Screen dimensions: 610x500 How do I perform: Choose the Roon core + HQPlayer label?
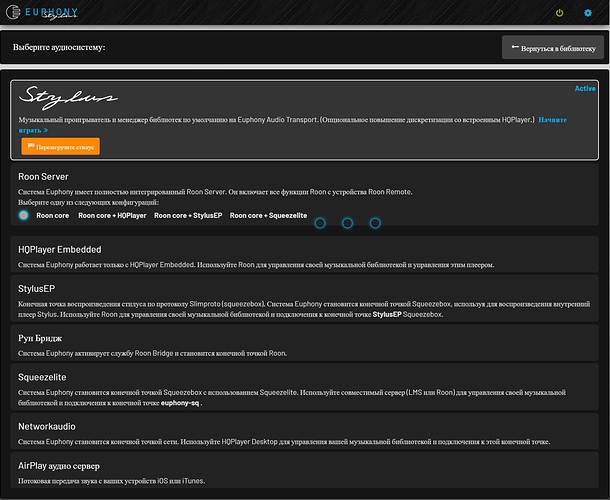click(x=112, y=215)
